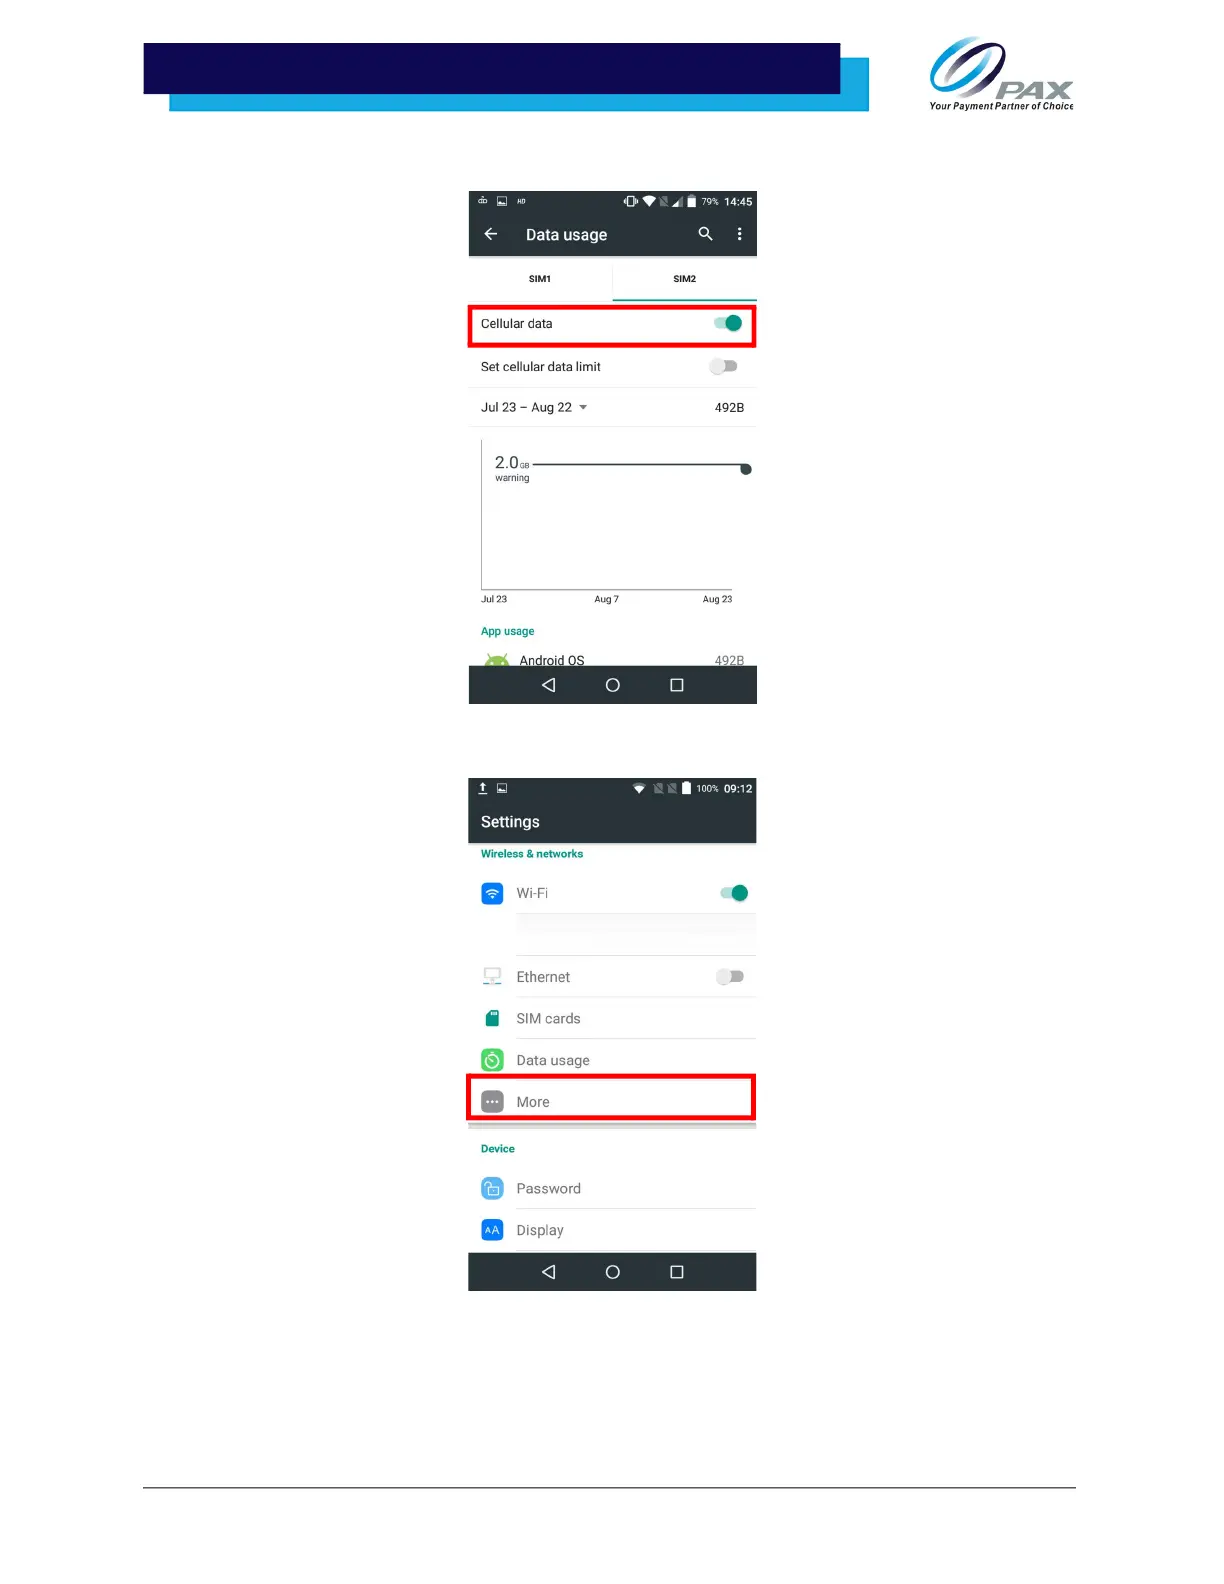The width and height of the screenshot is (1224, 1584).
Task: Tap the back arrow in Data usage
Action: pos(490,234)
